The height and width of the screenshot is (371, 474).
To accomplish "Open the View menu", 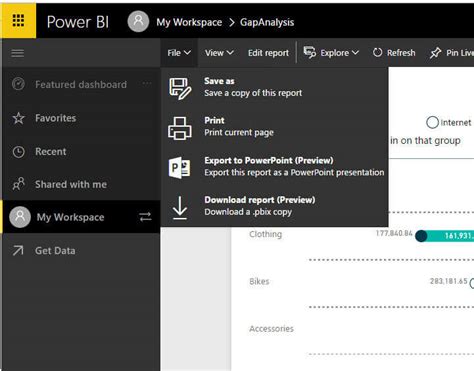I will click(x=219, y=53).
